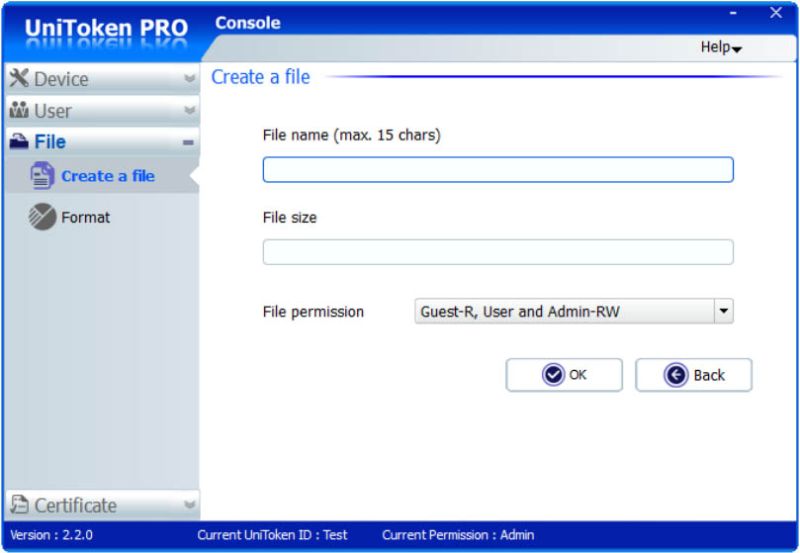800x553 pixels.
Task: Expand the Device section chevron
Action: click(189, 79)
